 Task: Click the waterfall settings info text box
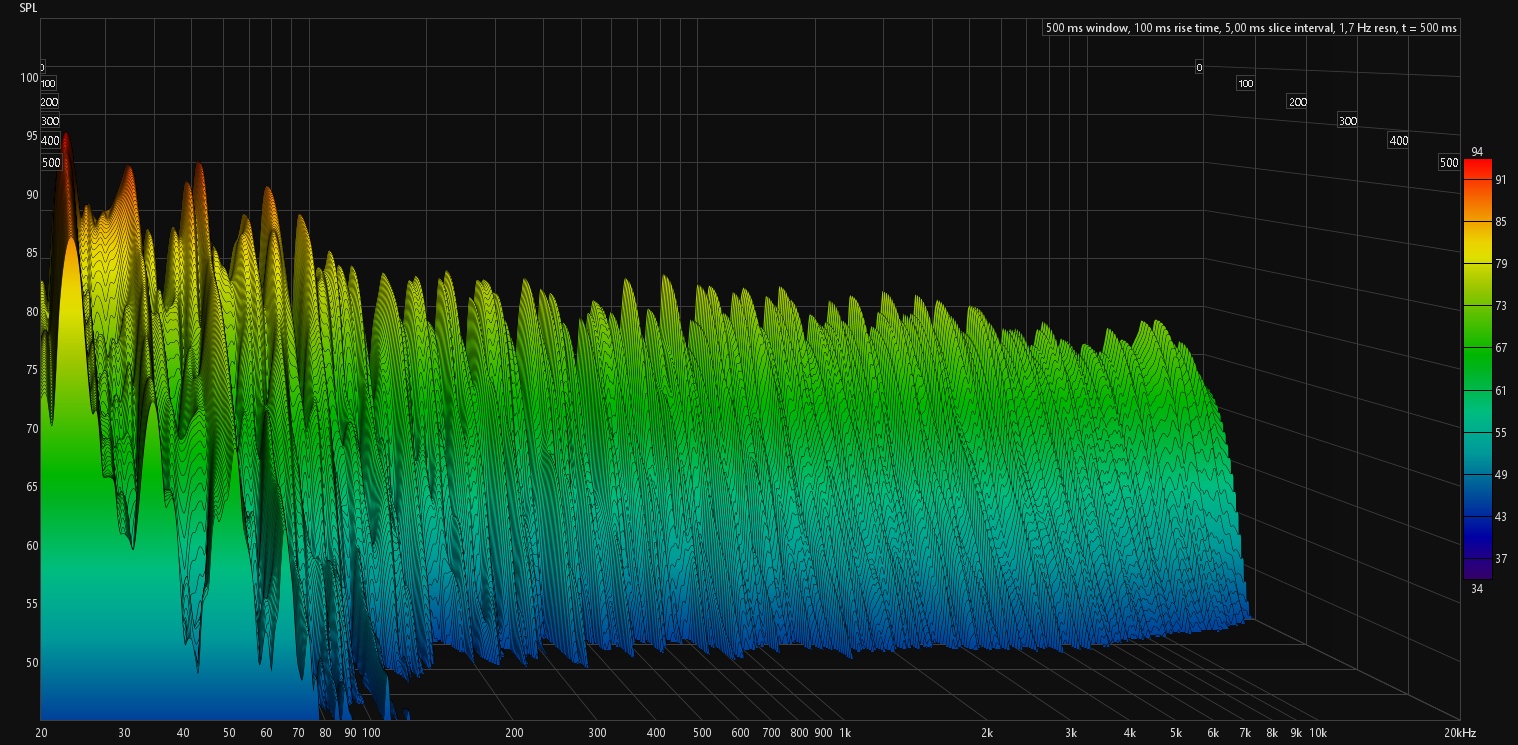coord(1251,28)
